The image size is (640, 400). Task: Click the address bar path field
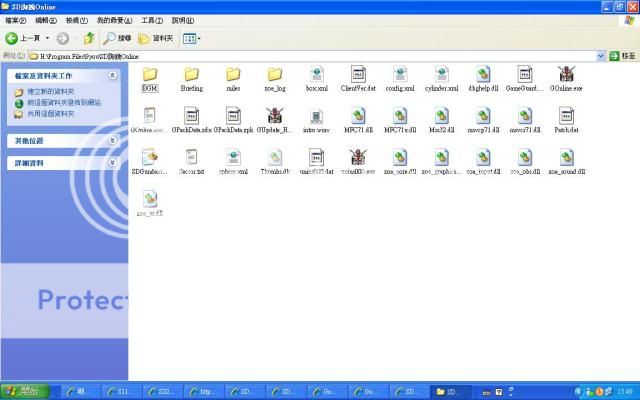tap(300, 56)
